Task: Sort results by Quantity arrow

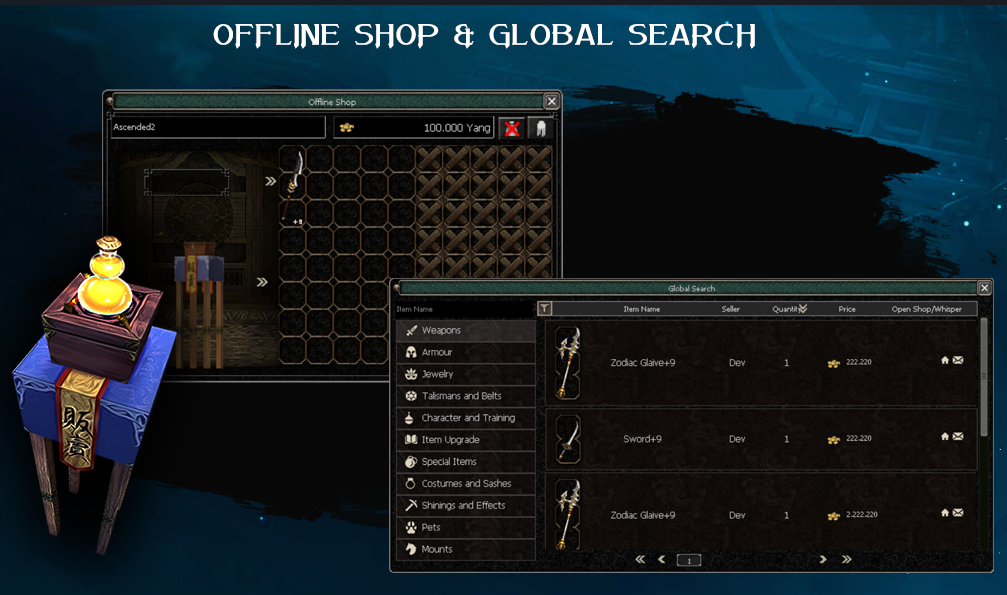Action: (x=803, y=309)
